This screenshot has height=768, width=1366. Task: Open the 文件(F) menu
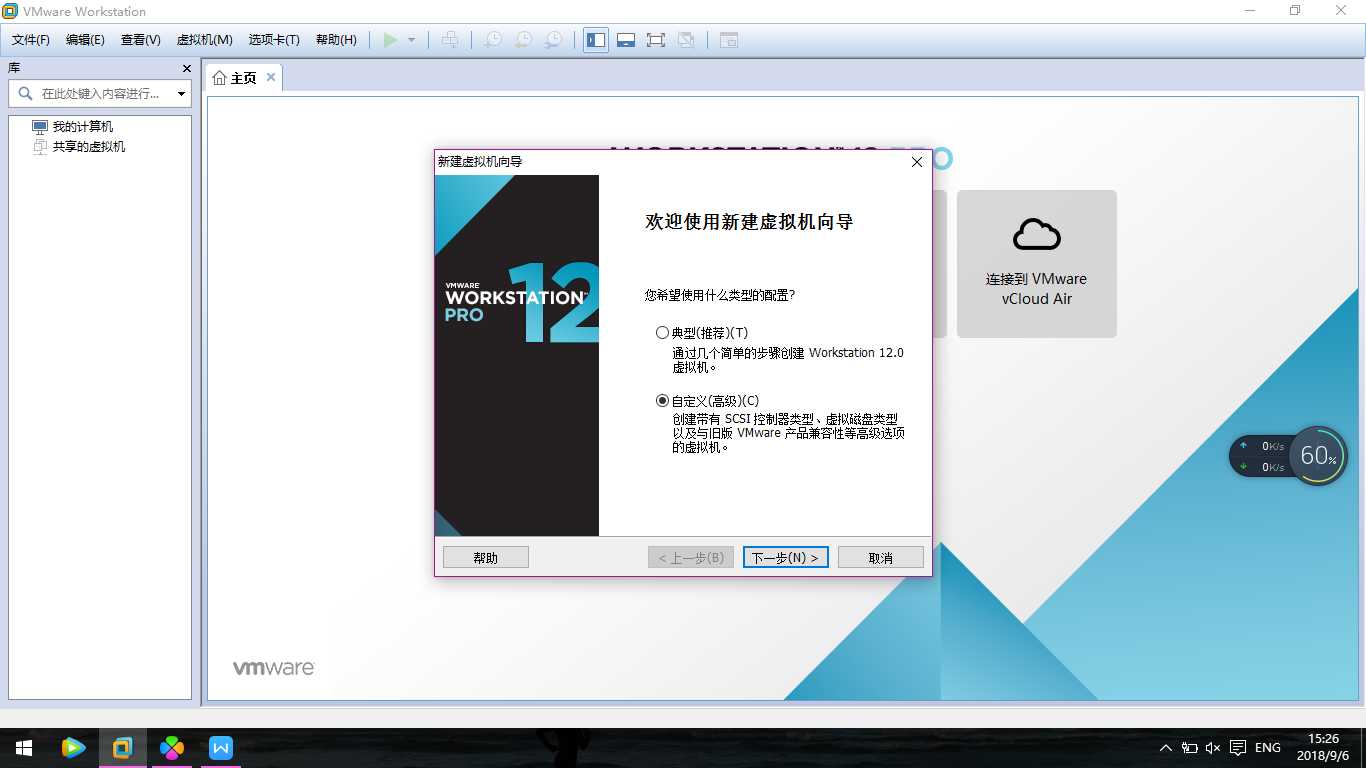(x=31, y=40)
